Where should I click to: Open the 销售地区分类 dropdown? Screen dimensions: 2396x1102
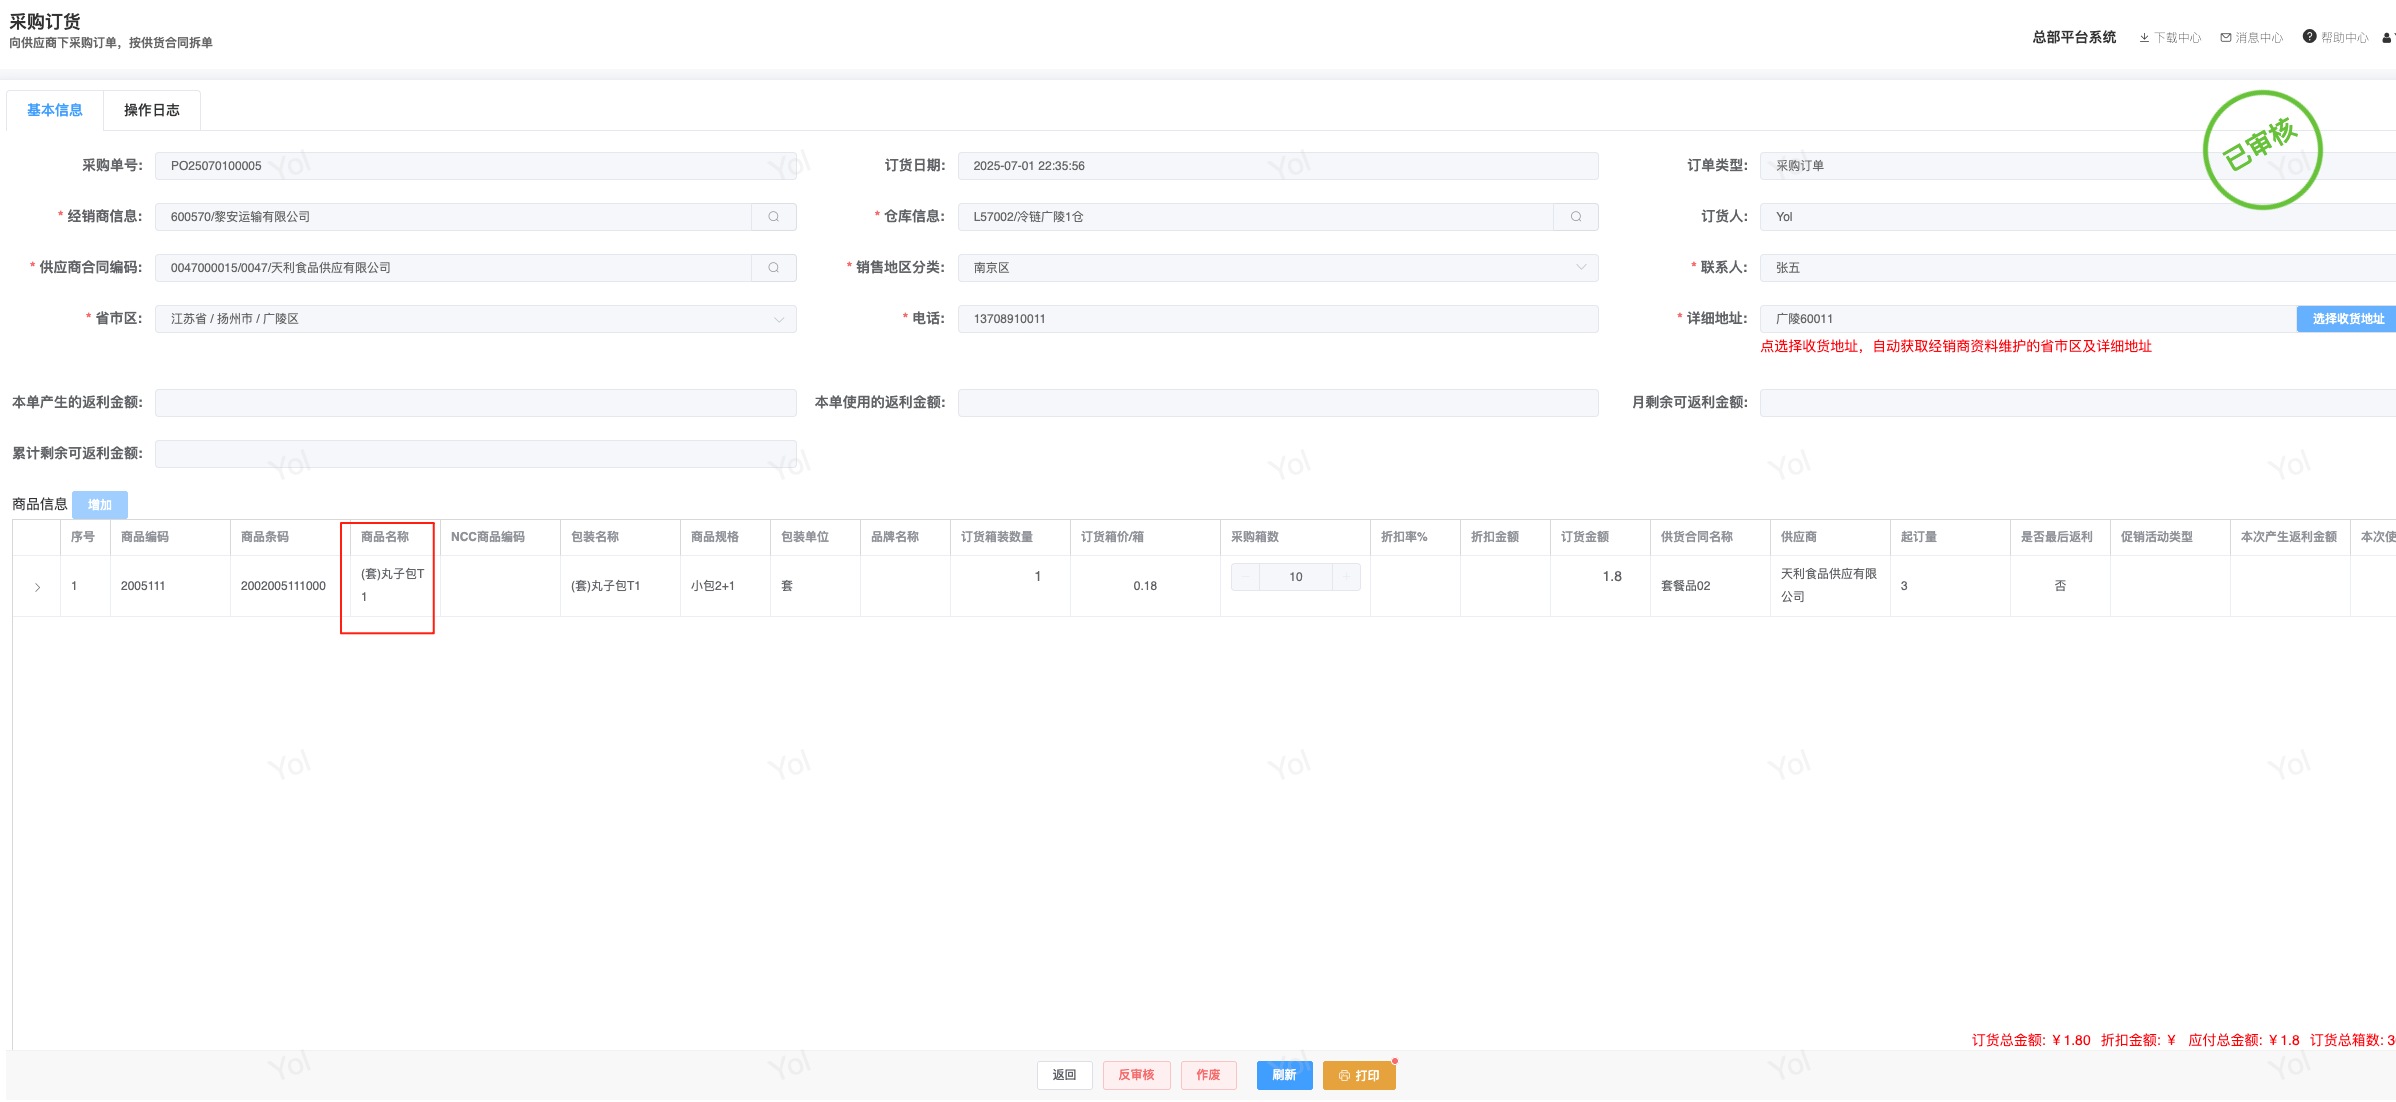1277,268
